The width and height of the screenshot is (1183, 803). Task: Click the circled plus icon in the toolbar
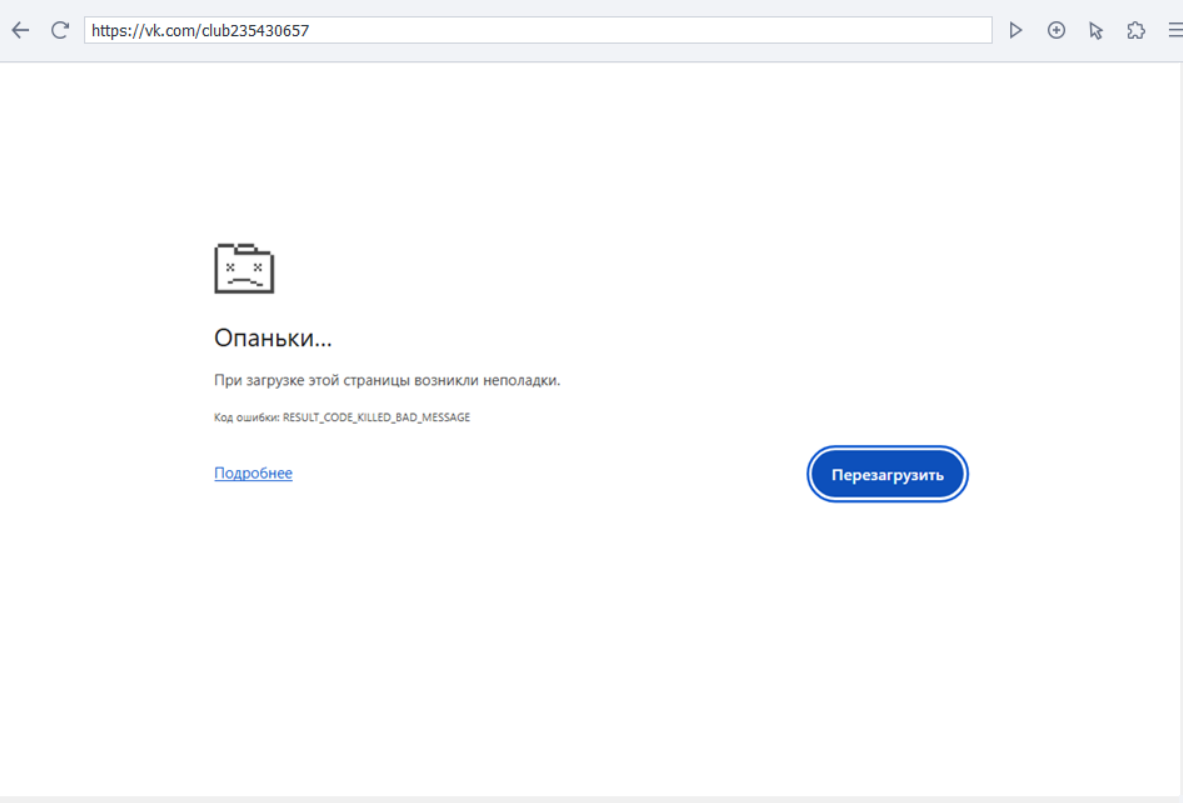click(1056, 30)
